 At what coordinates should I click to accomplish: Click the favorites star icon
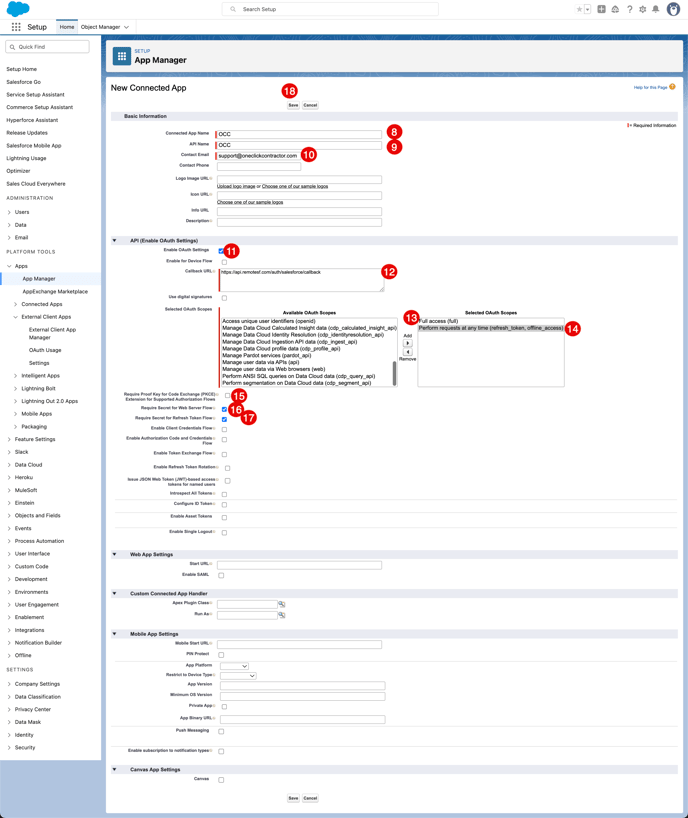tap(579, 9)
